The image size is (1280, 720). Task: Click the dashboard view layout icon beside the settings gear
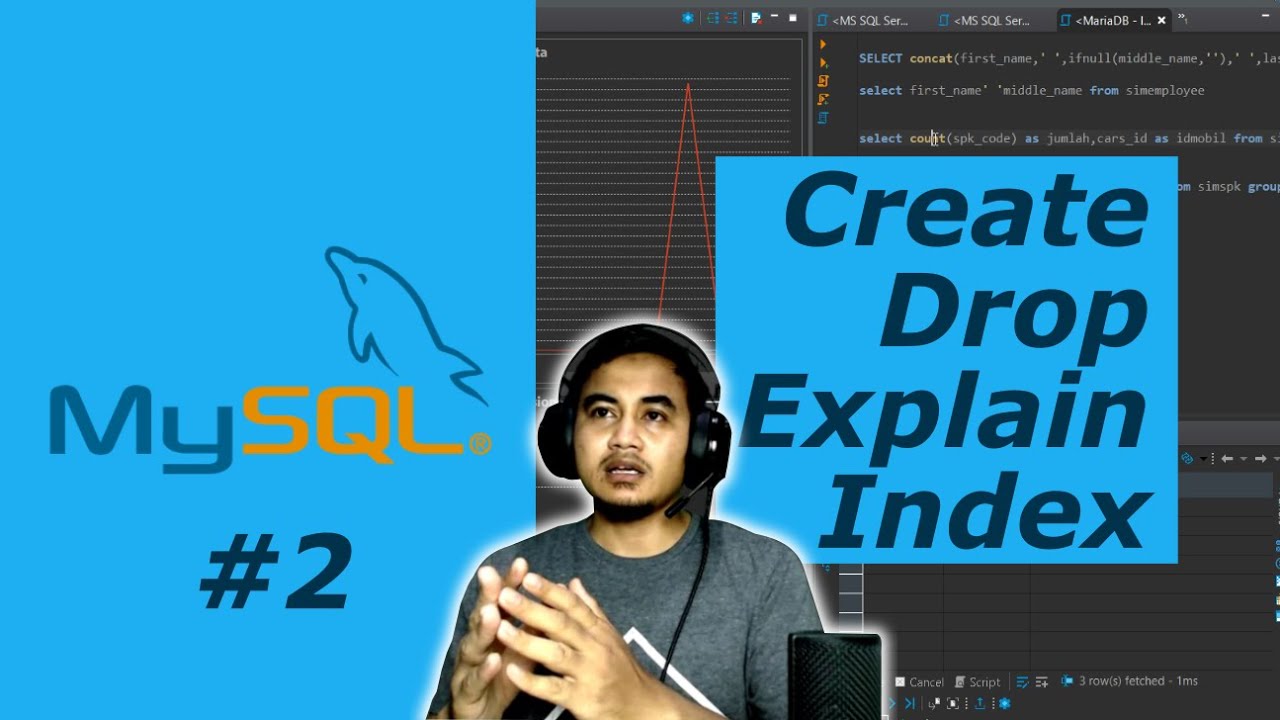point(713,18)
